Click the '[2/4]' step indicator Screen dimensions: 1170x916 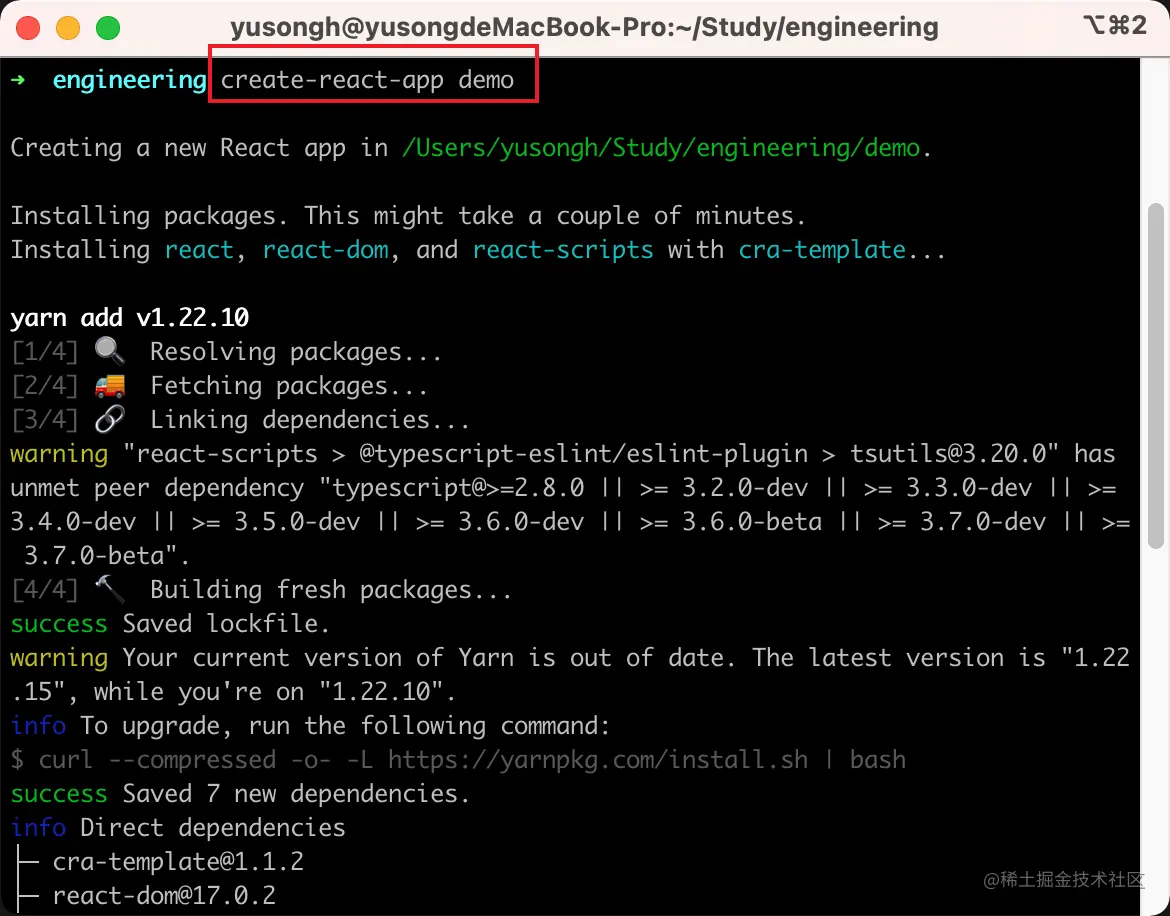[44, 386]
